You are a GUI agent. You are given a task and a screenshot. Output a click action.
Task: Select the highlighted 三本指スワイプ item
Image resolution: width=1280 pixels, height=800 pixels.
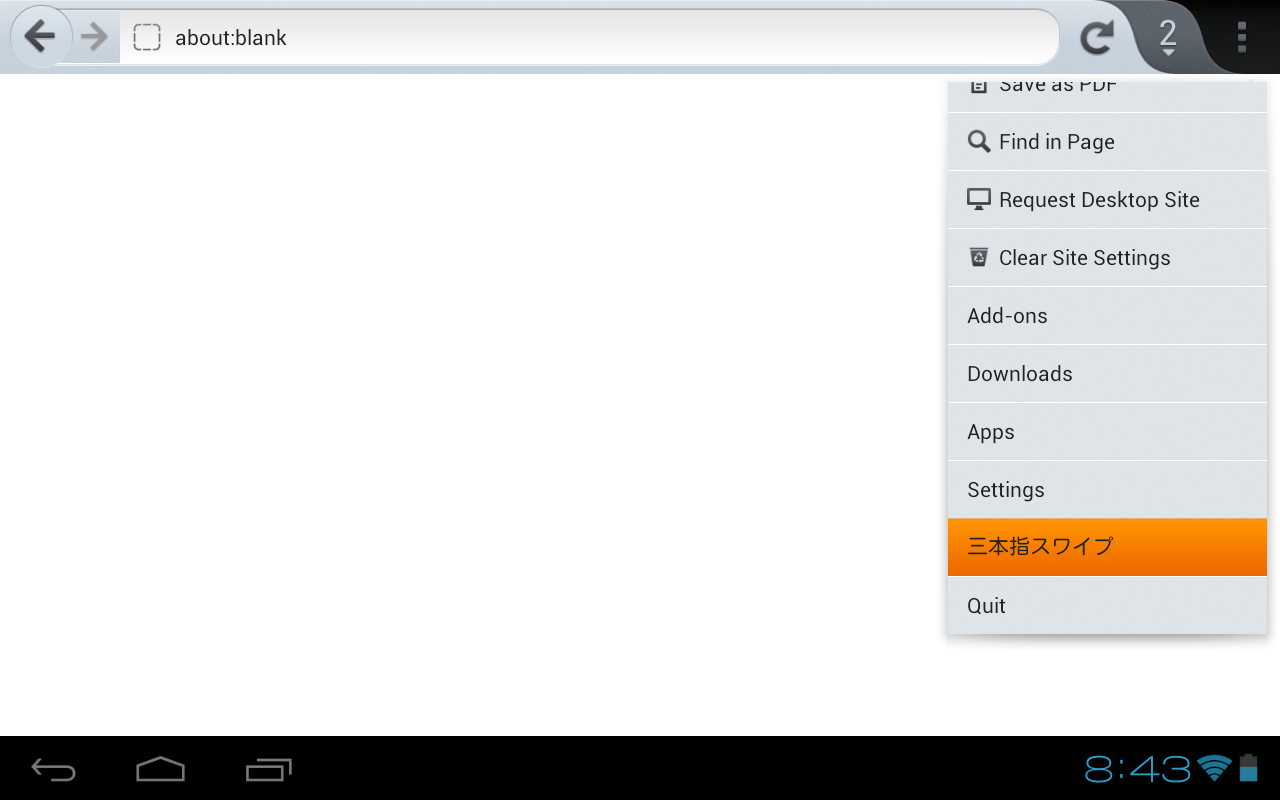coord(1107,547)
